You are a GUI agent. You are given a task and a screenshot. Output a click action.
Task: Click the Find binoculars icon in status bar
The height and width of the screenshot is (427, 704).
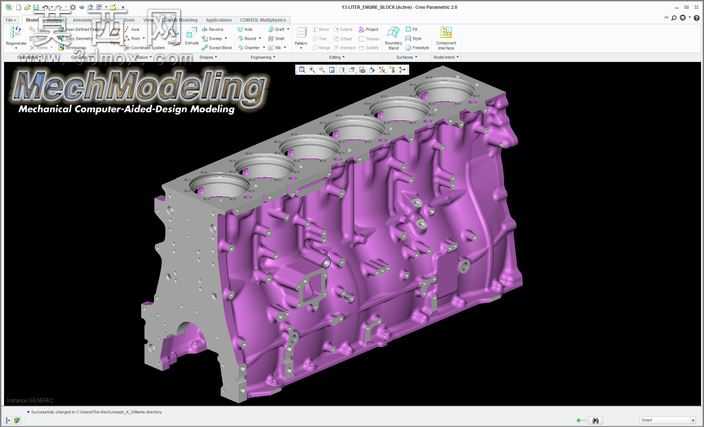[x=595, y=420]
